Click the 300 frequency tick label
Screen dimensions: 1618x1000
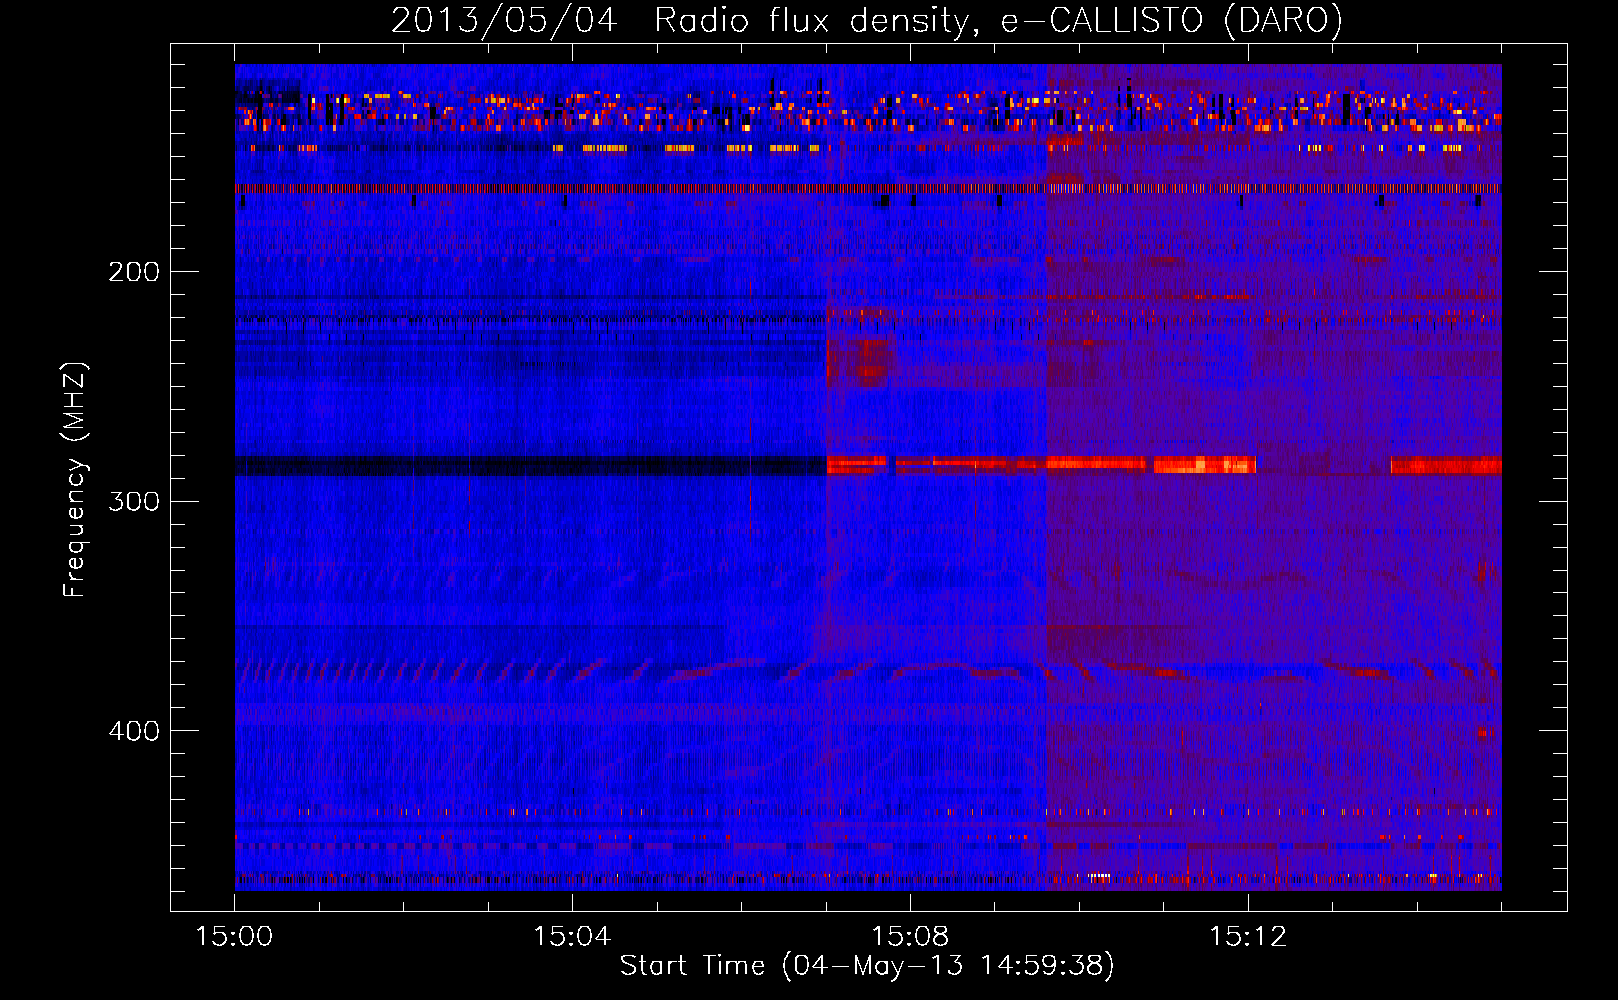(134, 501)
